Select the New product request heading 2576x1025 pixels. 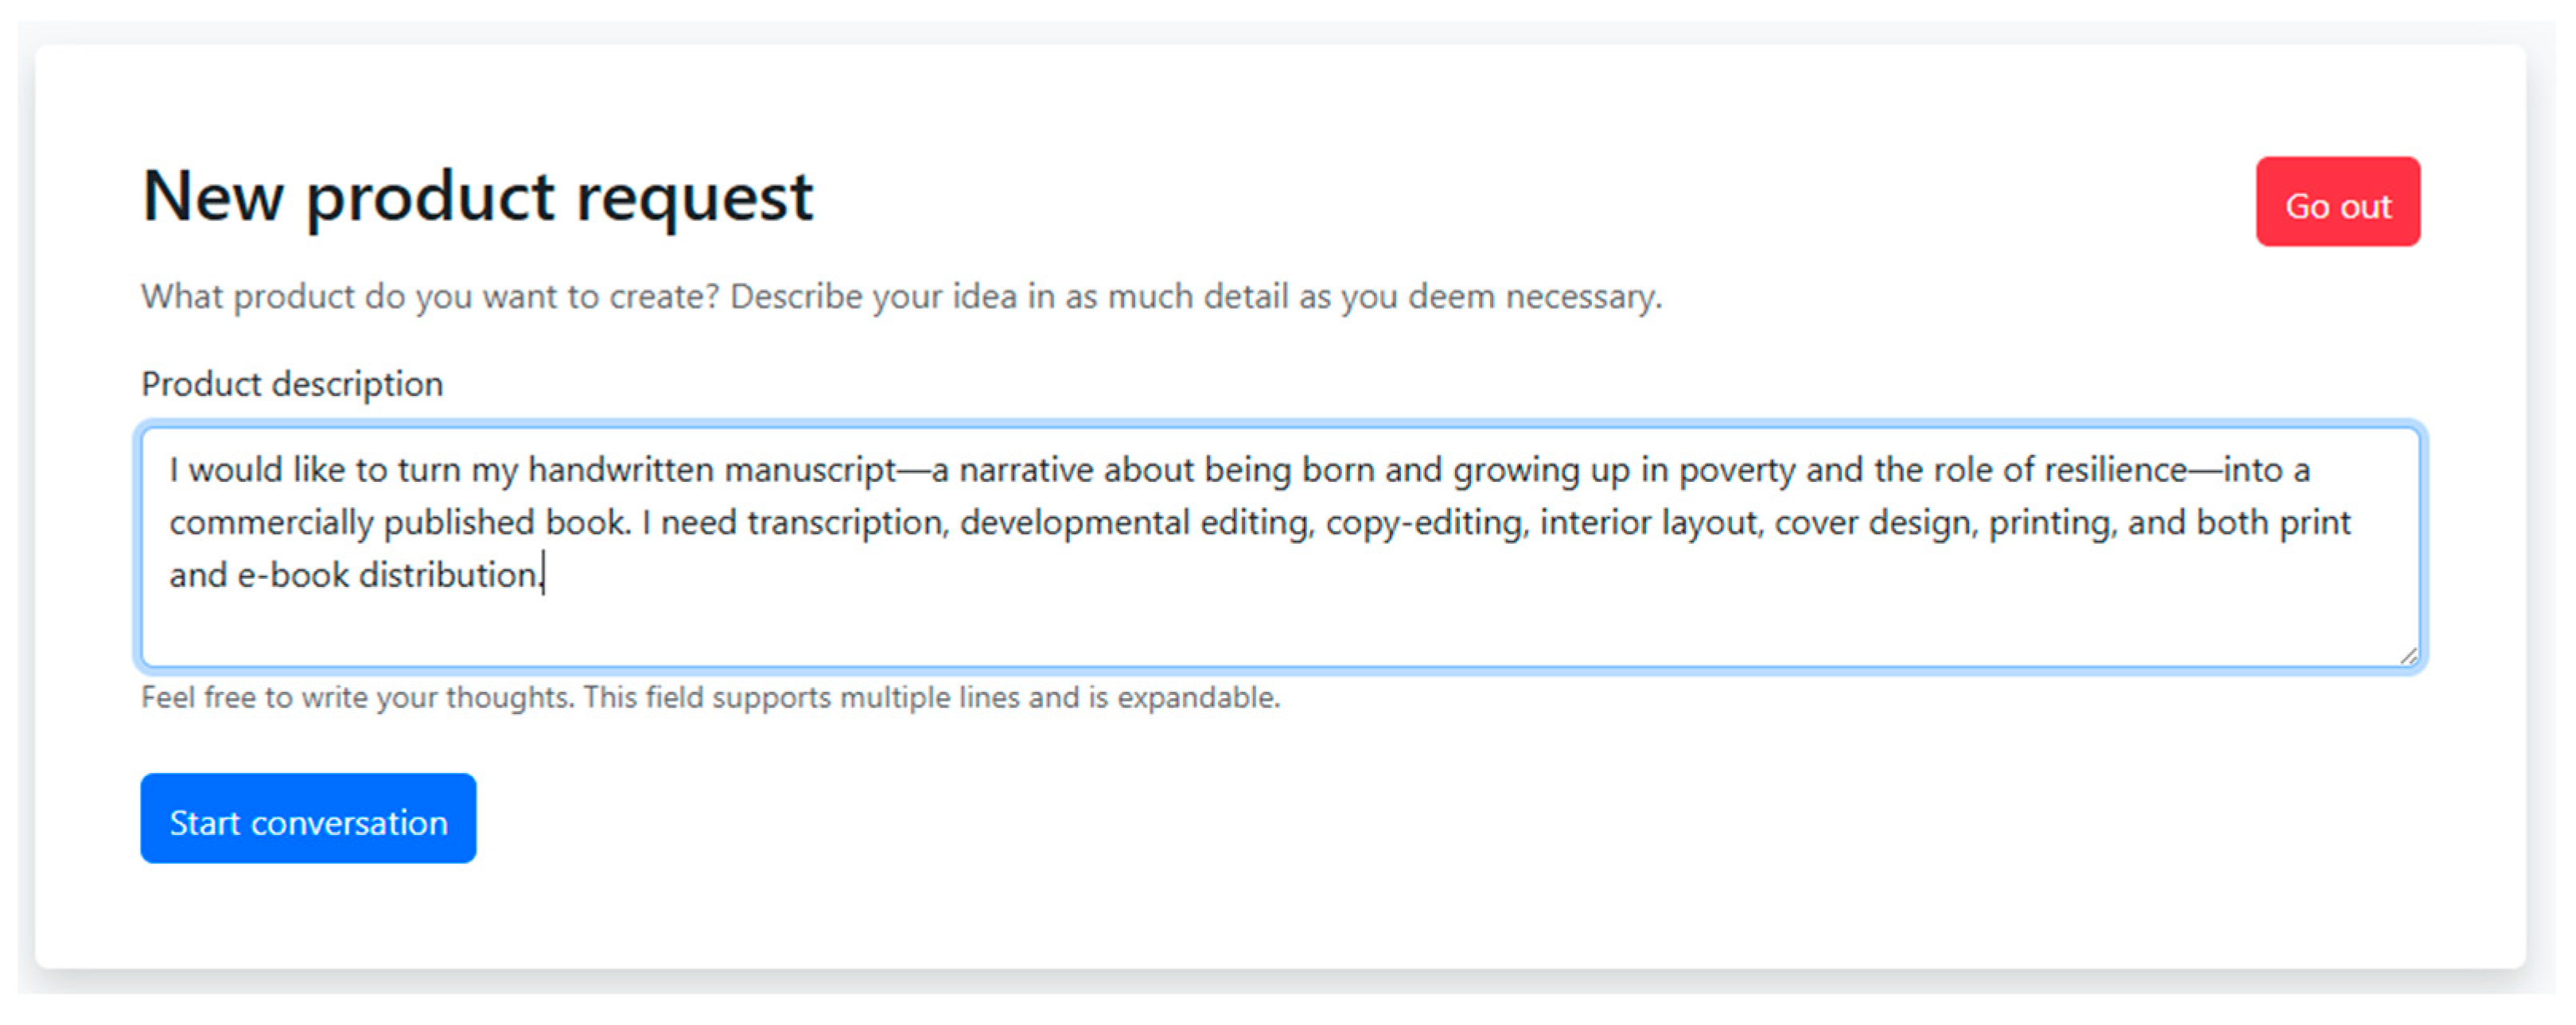point(477,196)
